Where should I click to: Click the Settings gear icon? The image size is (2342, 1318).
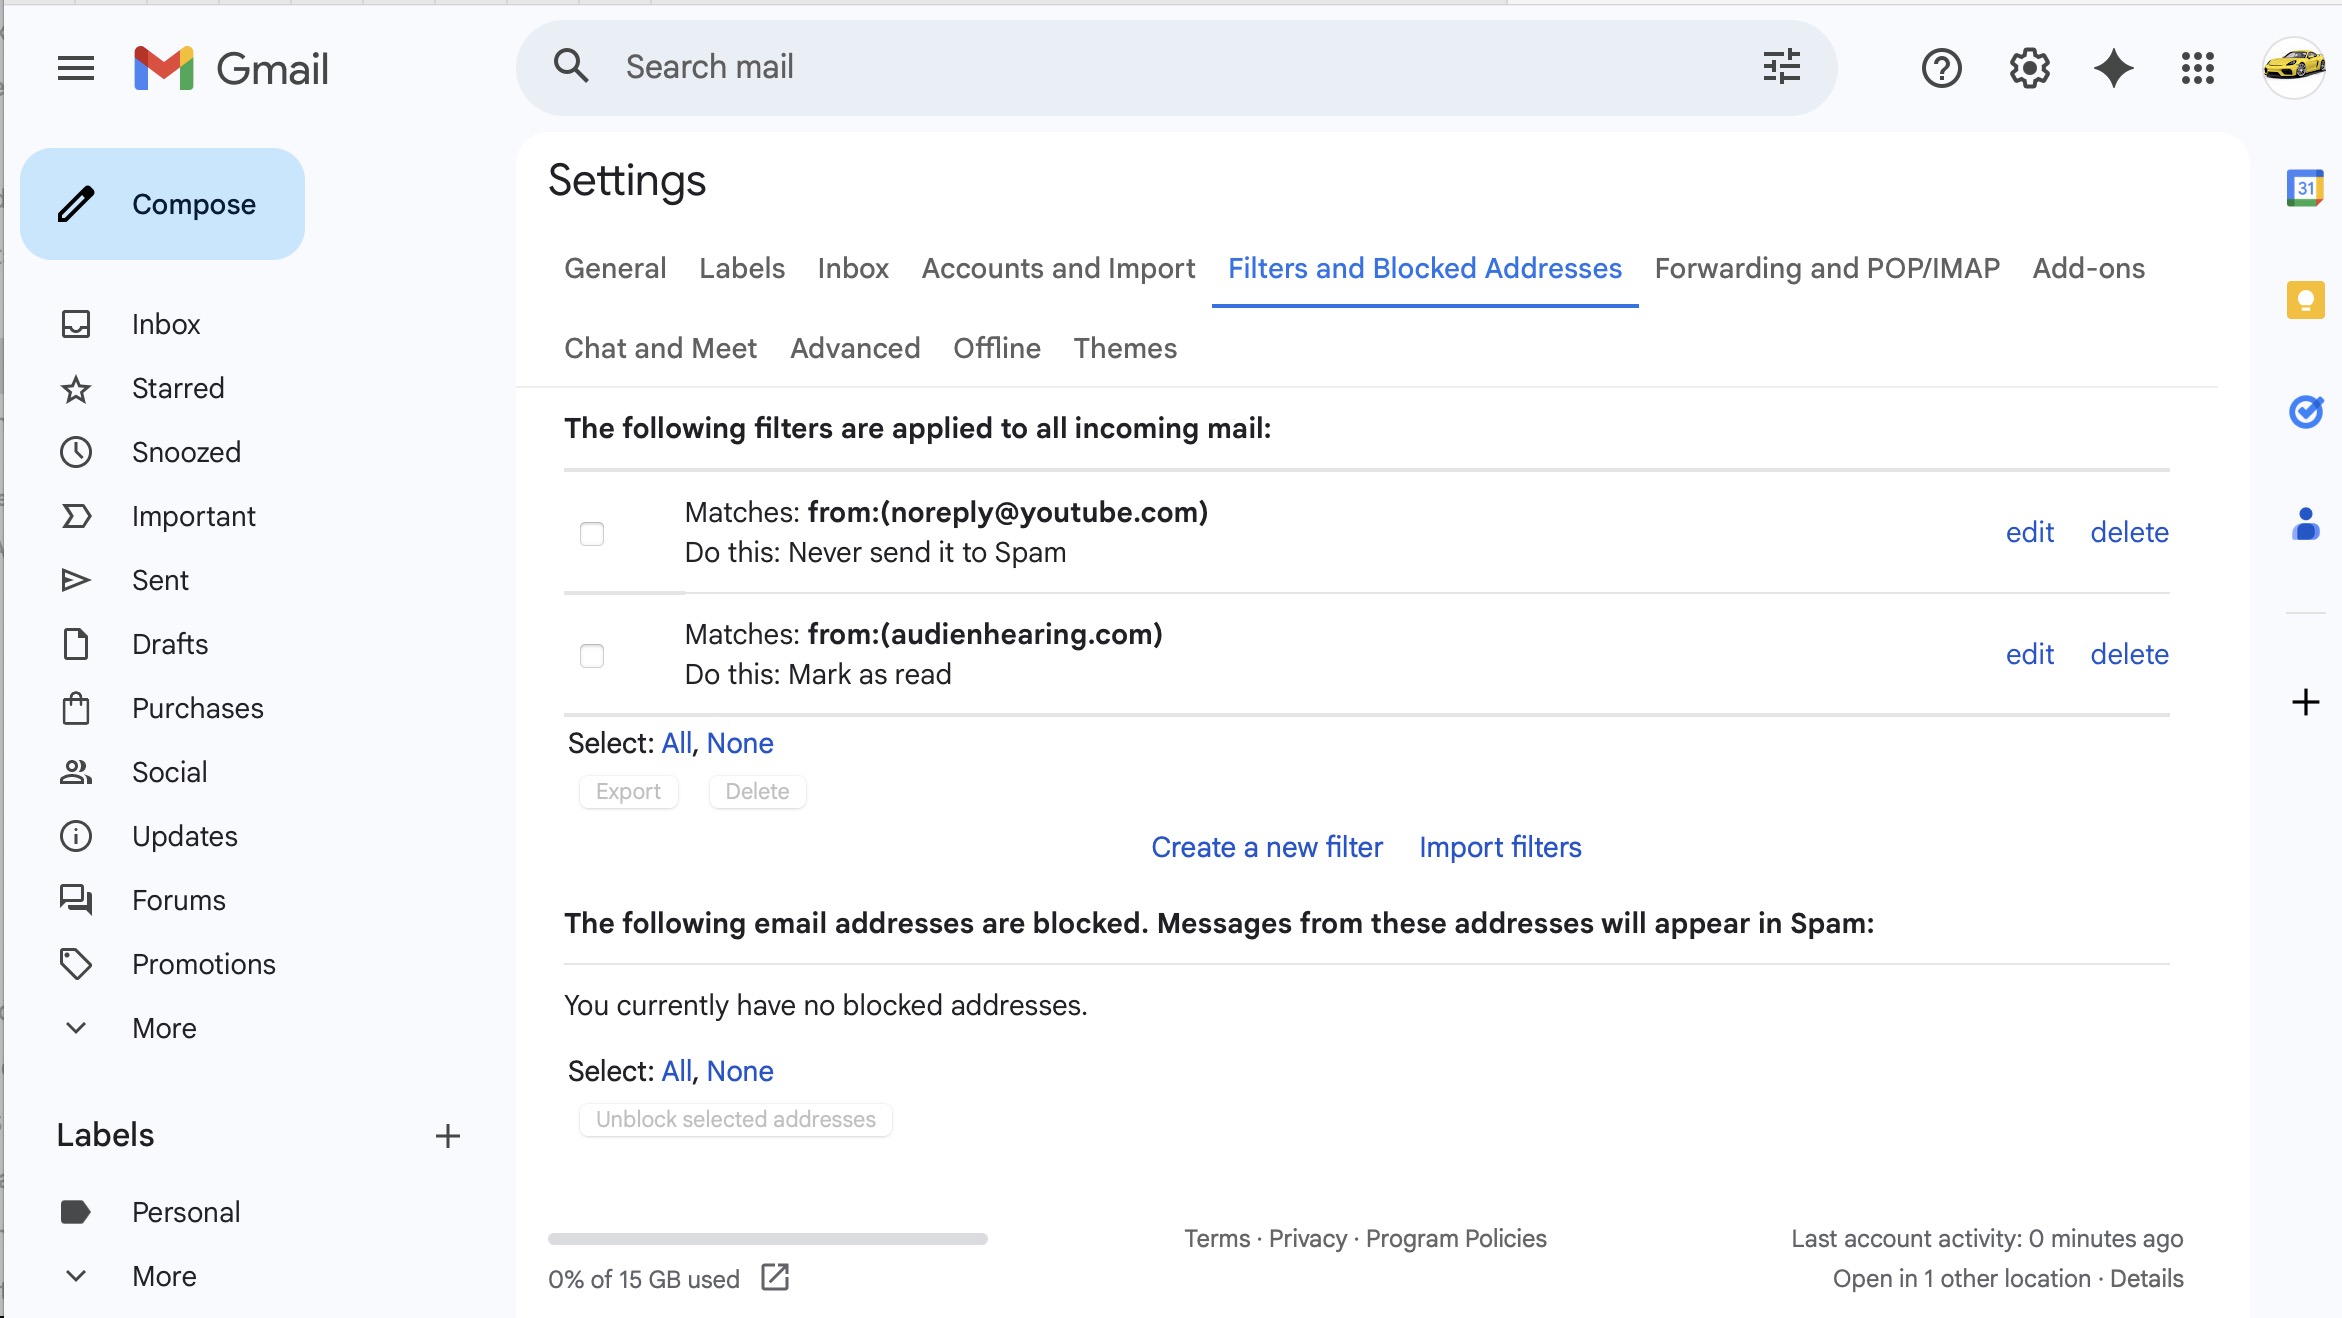click(x=2029, y=68)
